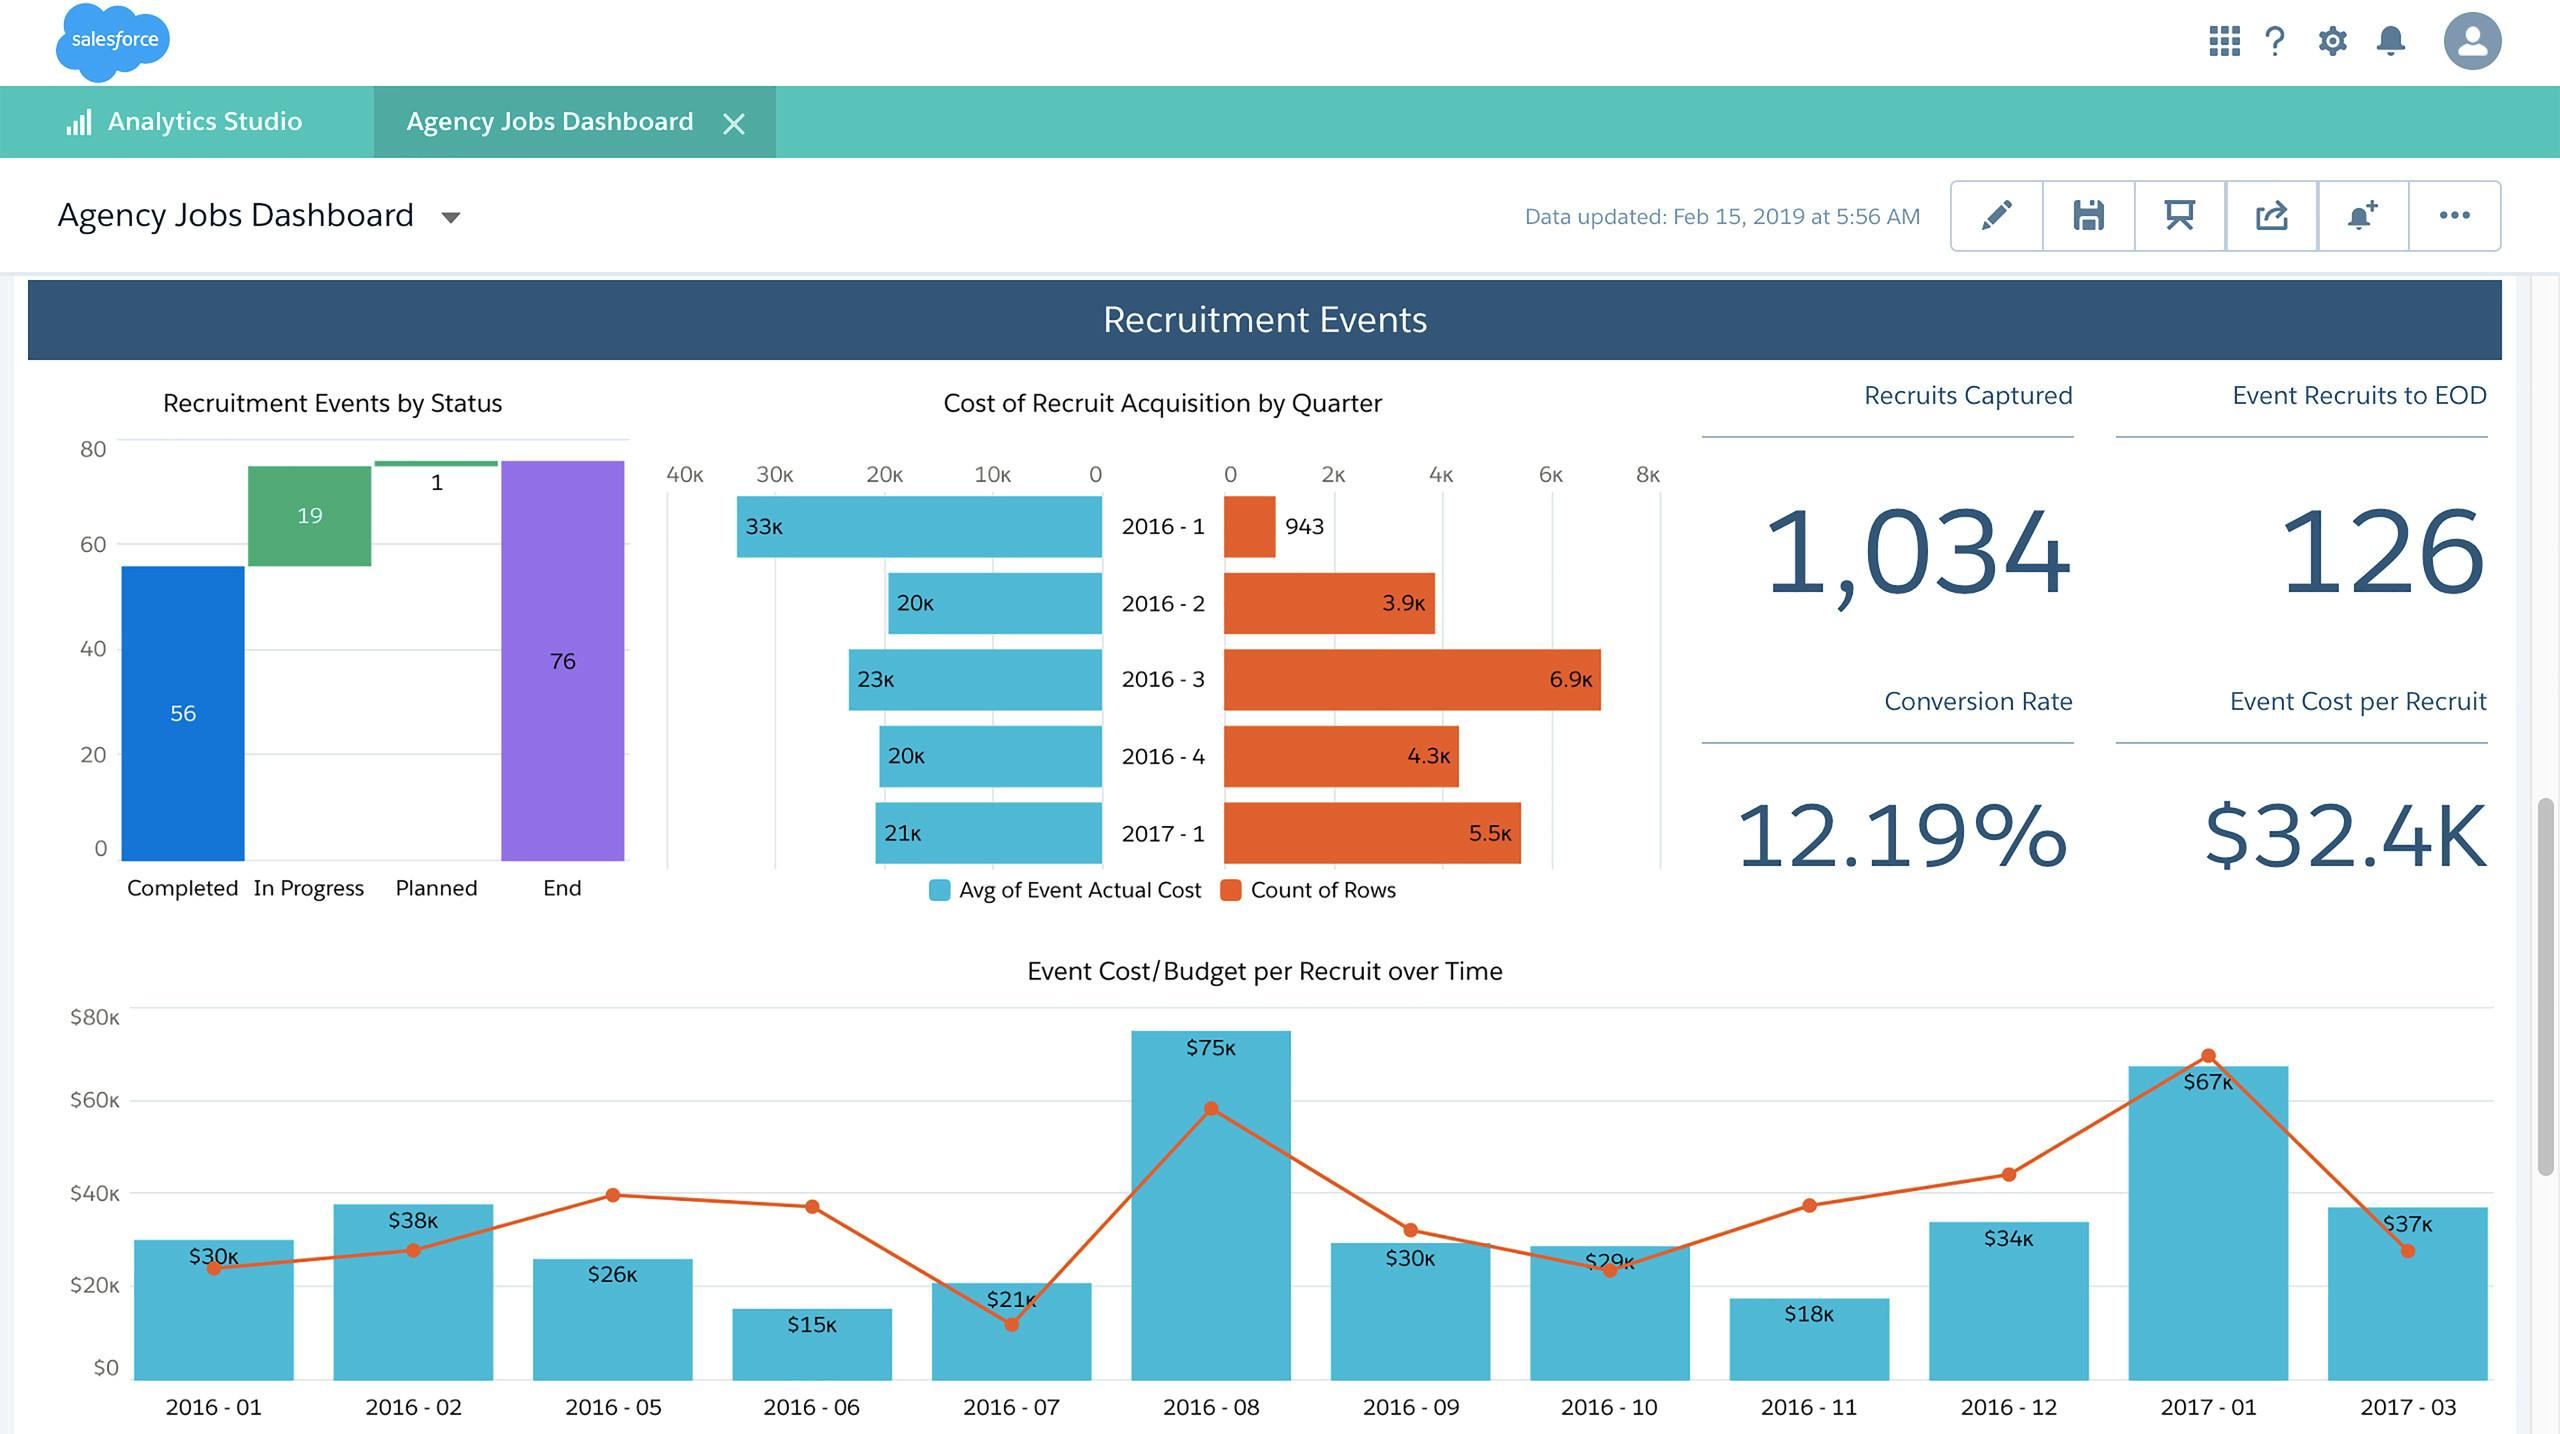The image size is (2560, 1434).
Task: Click the Analytics Studio bar chart icon
Action: pos(79,122)
